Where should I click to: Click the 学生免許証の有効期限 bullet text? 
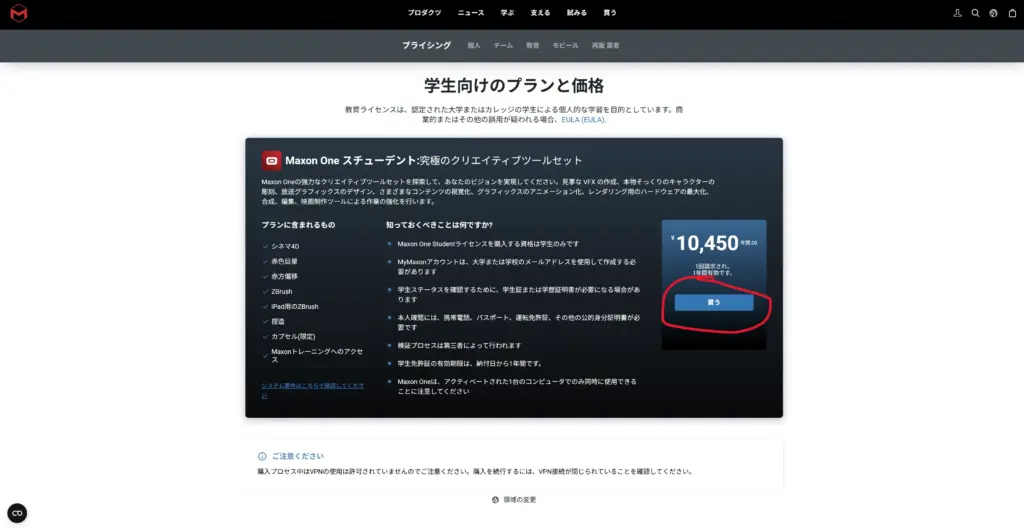pyautogui.click(x=470, y=363)
